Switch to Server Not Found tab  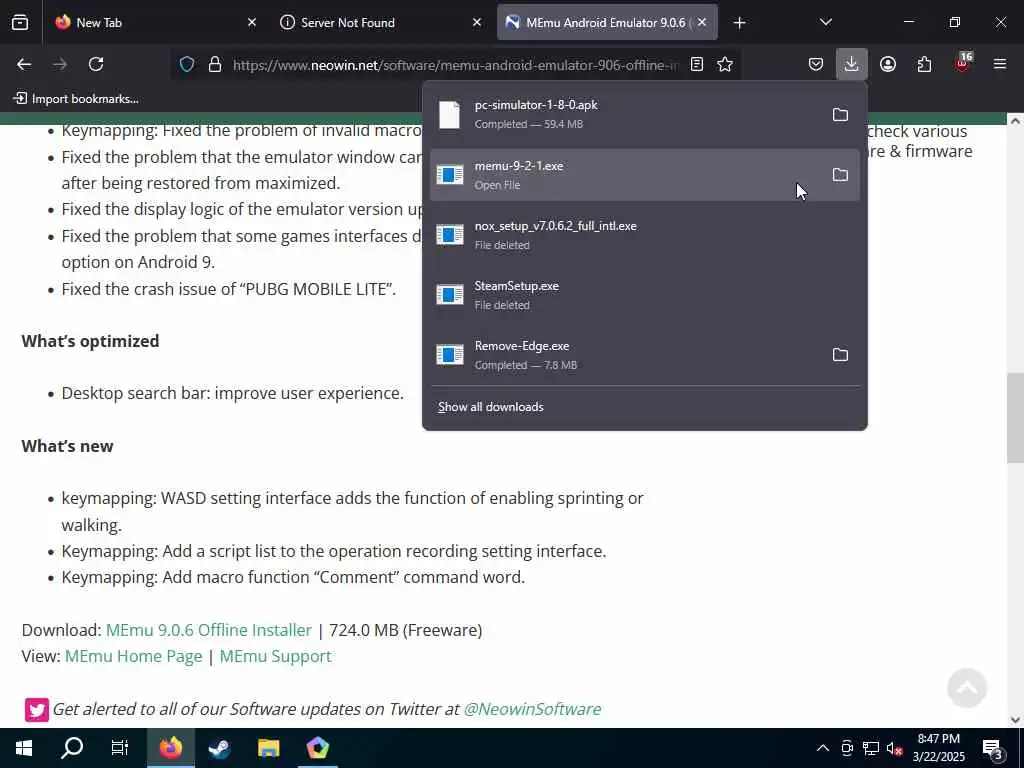click(379, 22)
